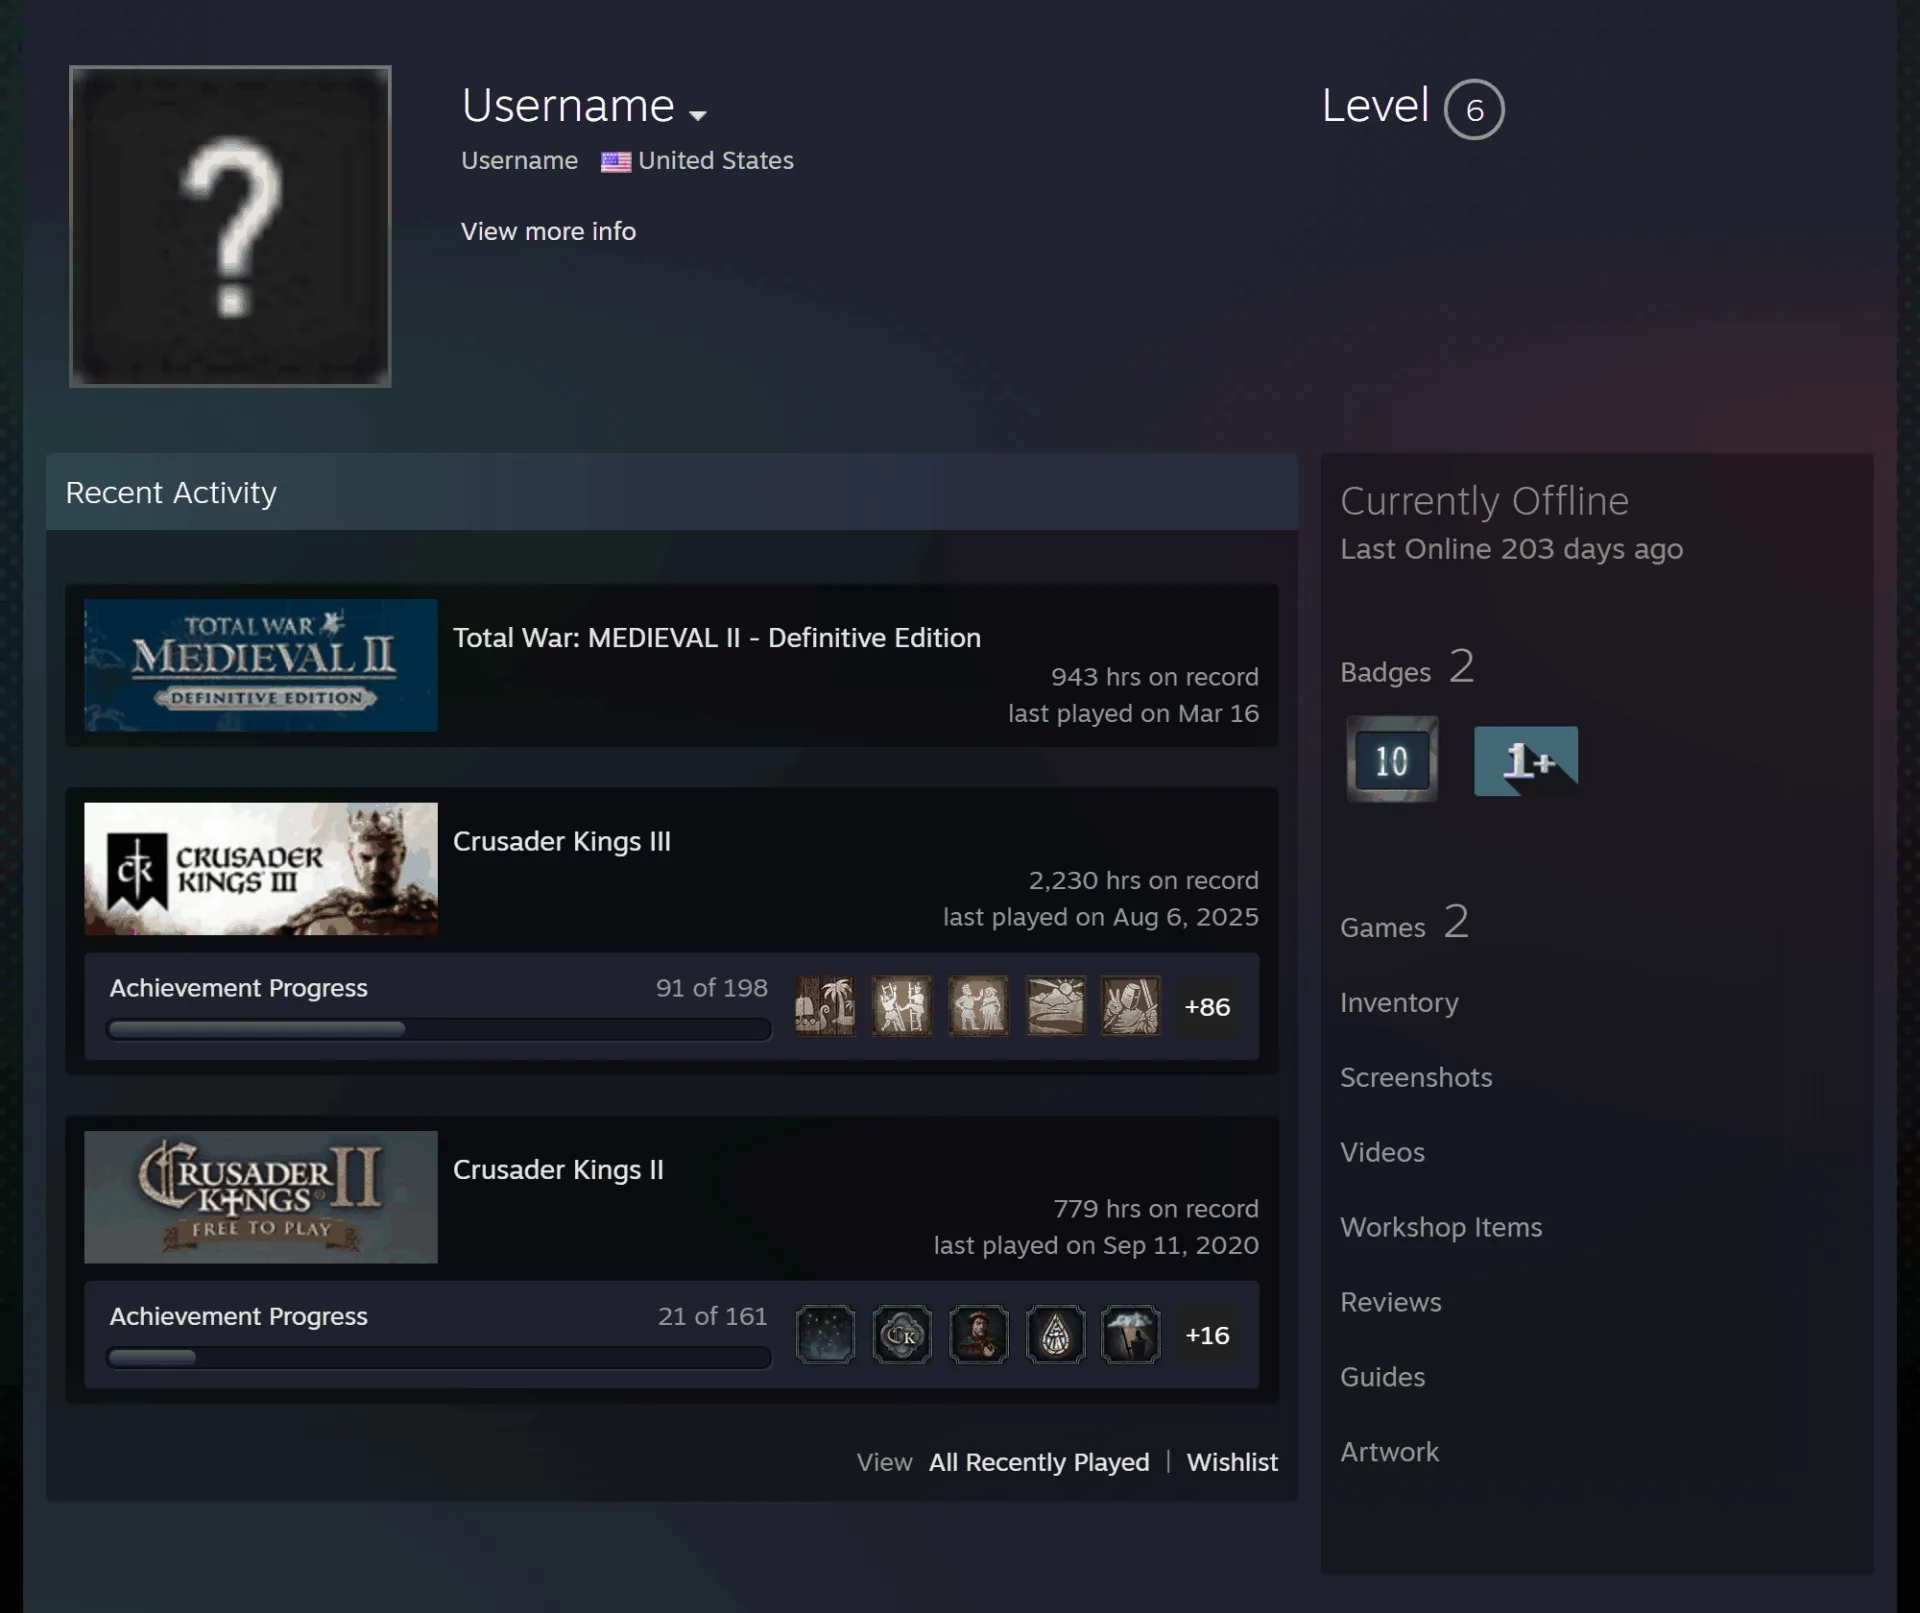Click Total War: MEDIEVAL II title link
The height and width of the screenshot is (1613, 1920).
pyautogui.click(x=717, y=638)
